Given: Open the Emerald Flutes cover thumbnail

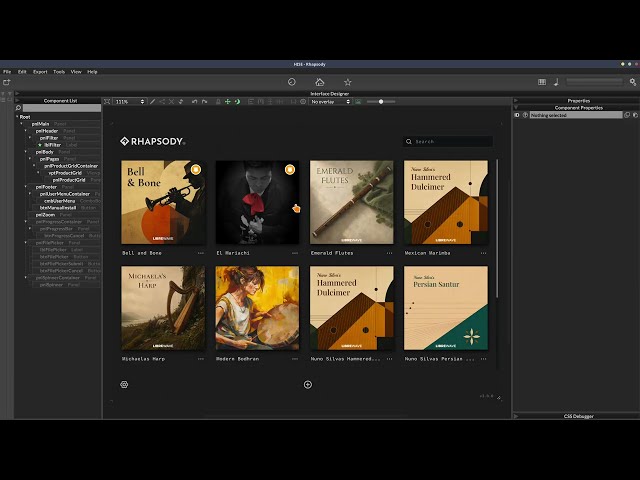Looking at the screenshot, I should click(351, 202).
